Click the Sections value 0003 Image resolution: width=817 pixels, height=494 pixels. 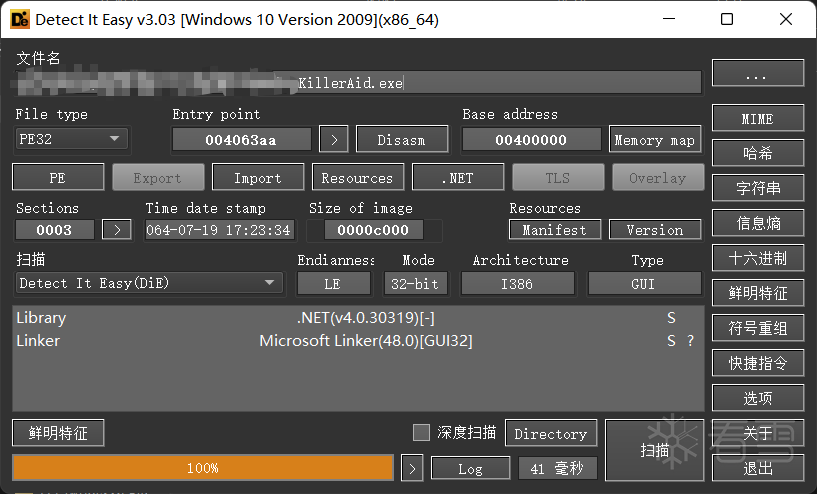click(x=54, y=230)
